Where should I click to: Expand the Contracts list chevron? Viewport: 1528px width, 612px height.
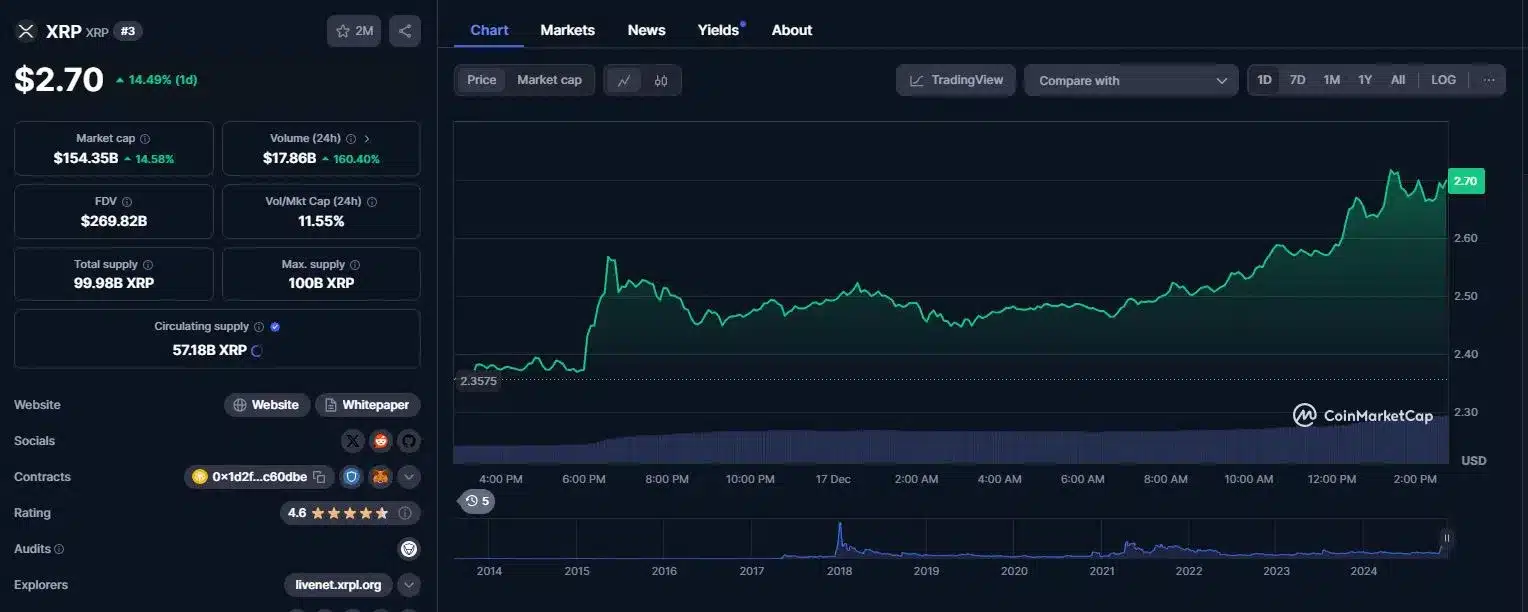point(409,477)
